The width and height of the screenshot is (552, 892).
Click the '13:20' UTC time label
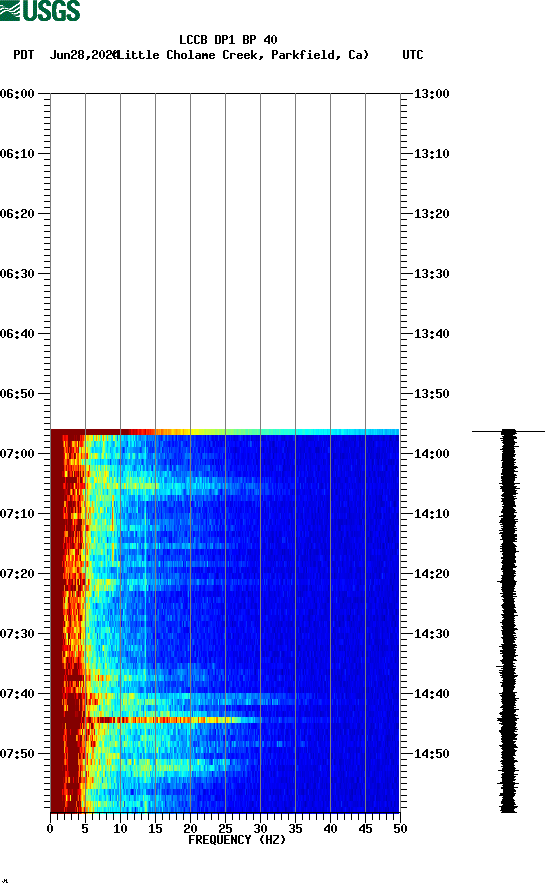point(431,214)
